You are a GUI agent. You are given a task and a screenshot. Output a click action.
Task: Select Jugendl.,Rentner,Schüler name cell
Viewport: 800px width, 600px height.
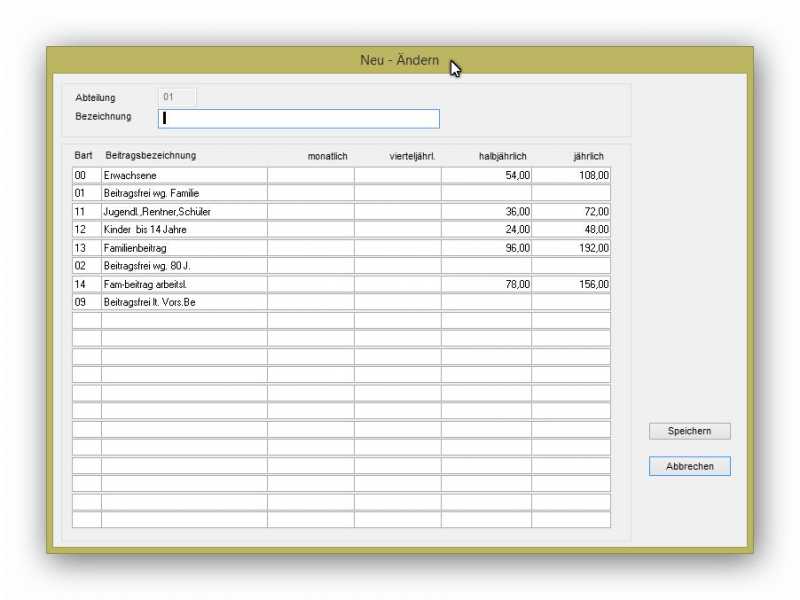click(184, 212)
